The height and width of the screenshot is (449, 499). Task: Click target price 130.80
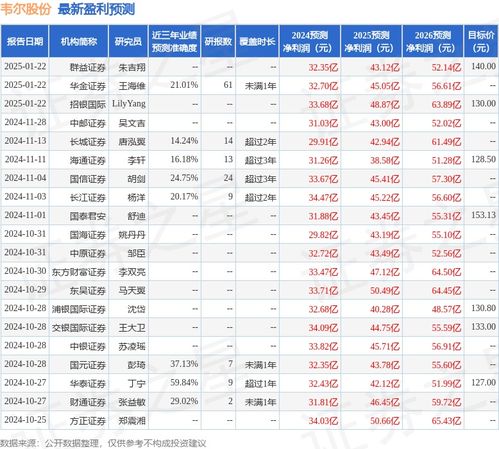click(483, 308)
